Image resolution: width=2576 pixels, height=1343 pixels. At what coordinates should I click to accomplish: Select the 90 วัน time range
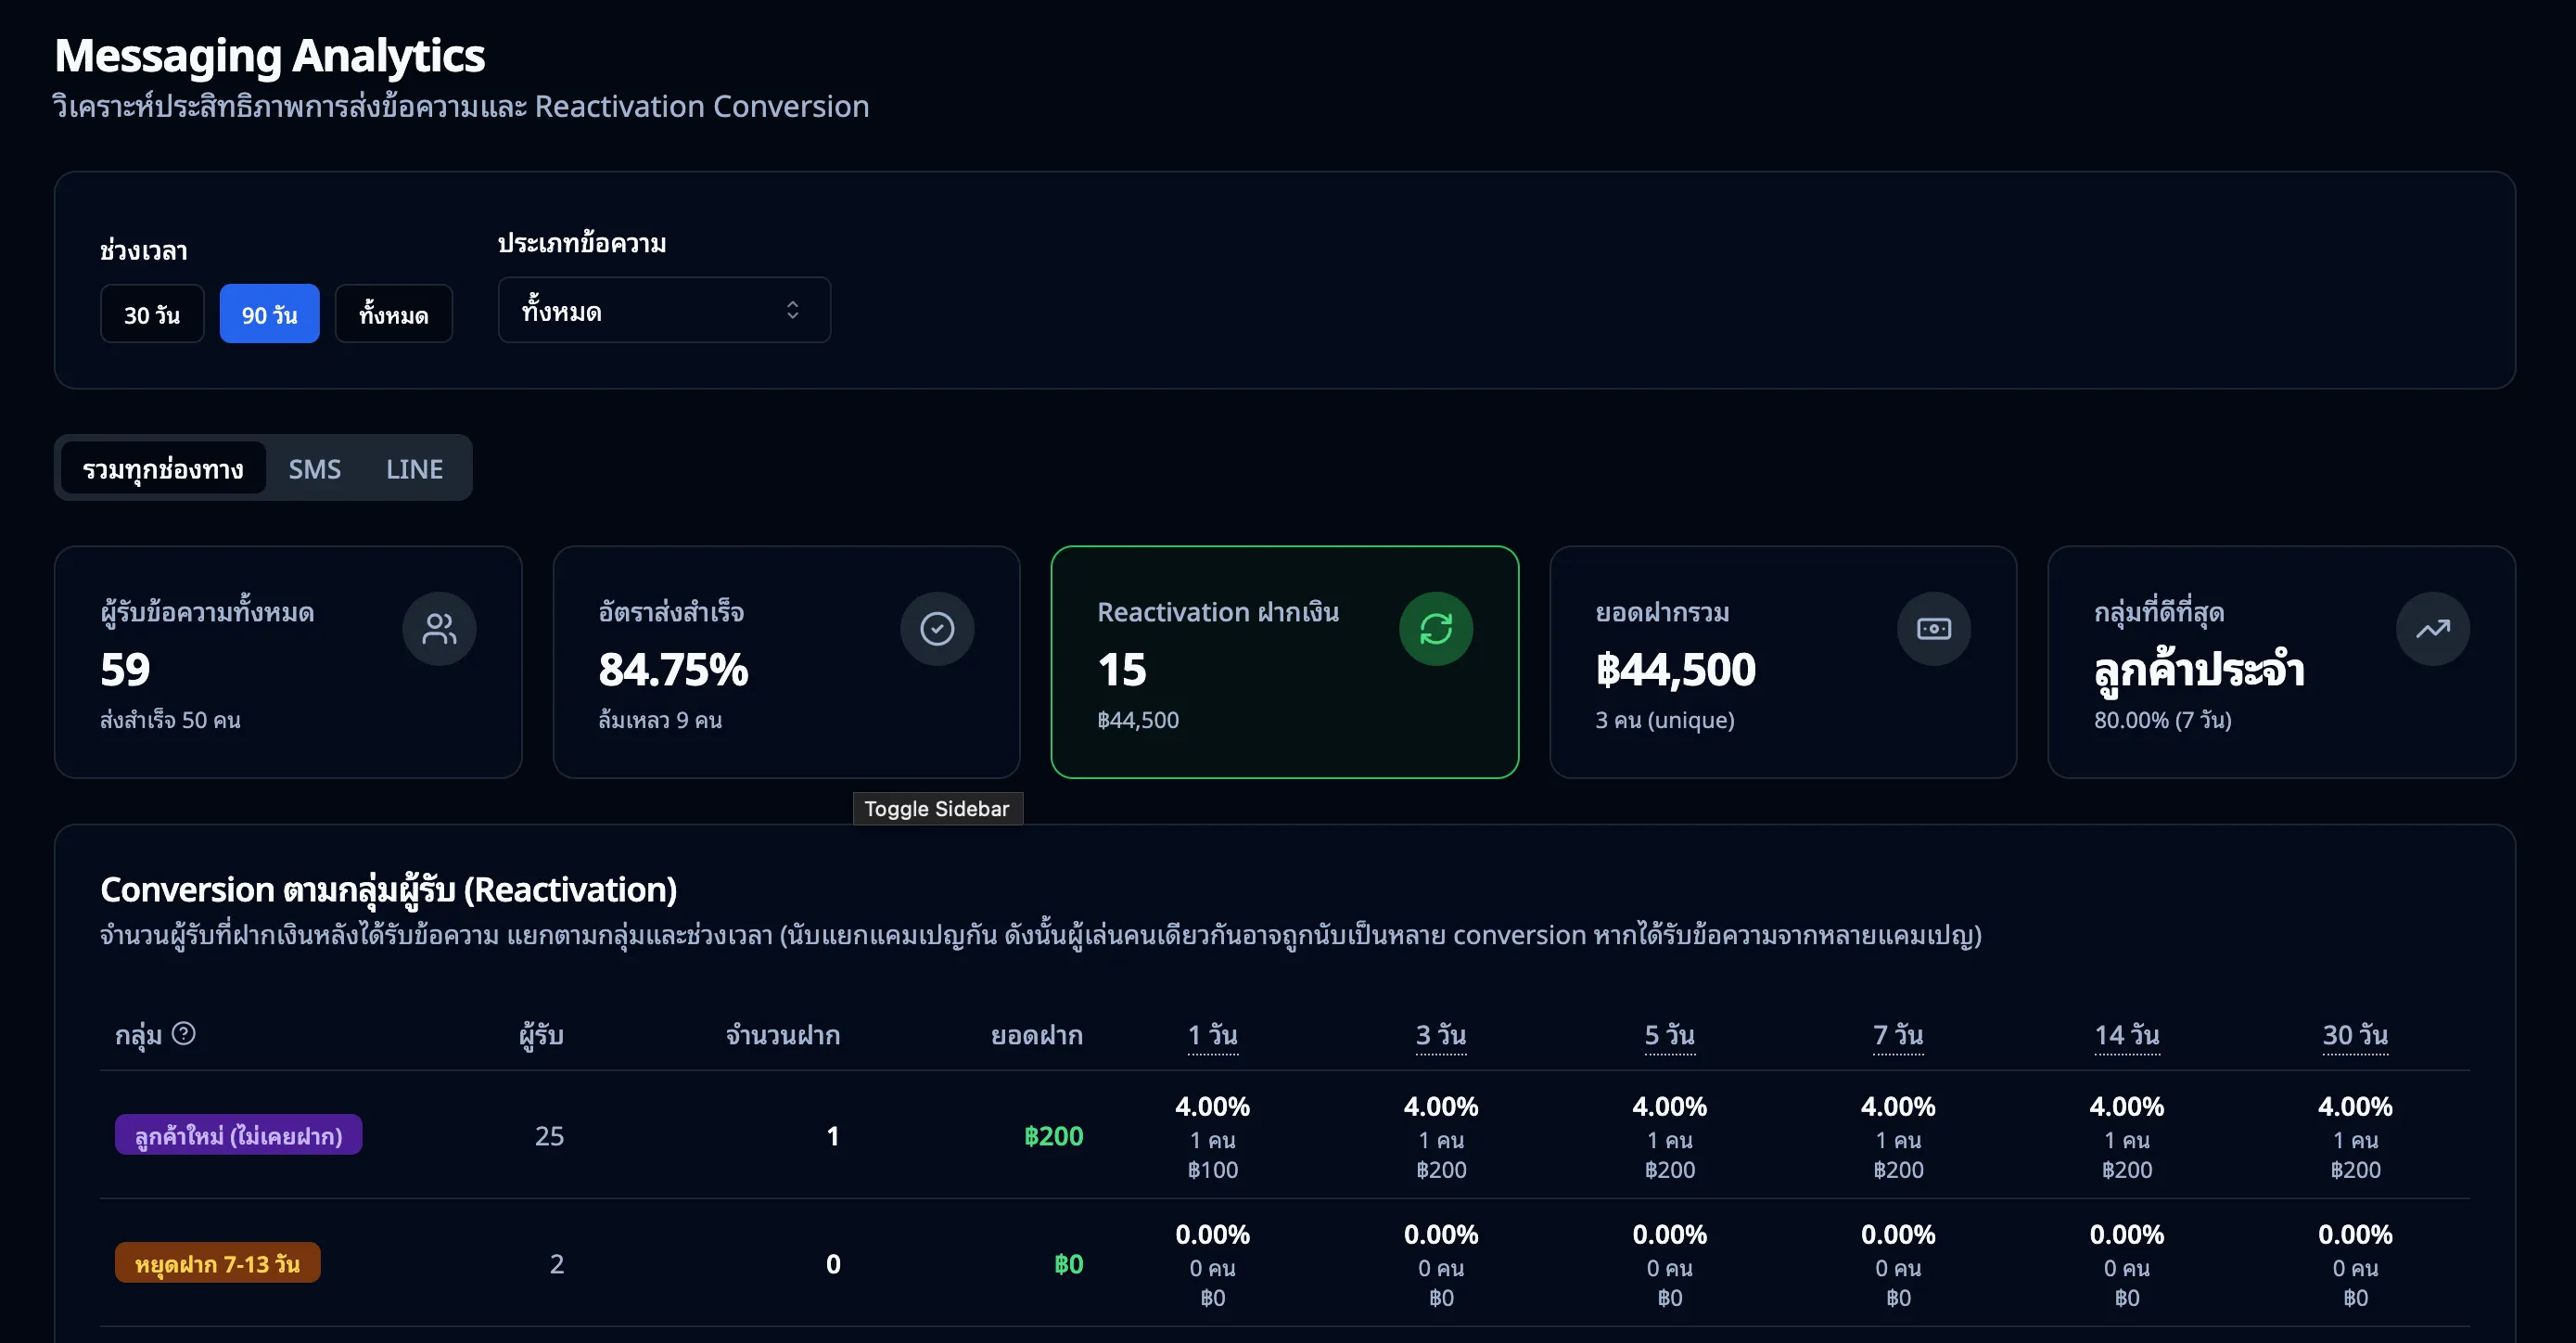pyautogui.click(x=269, y=314)
